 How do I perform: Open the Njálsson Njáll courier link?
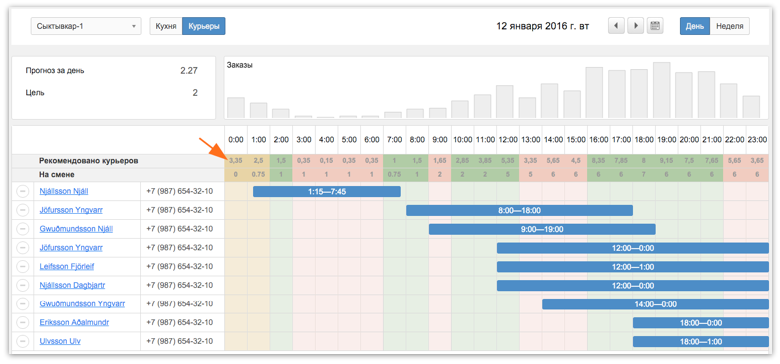pos(64,191)
